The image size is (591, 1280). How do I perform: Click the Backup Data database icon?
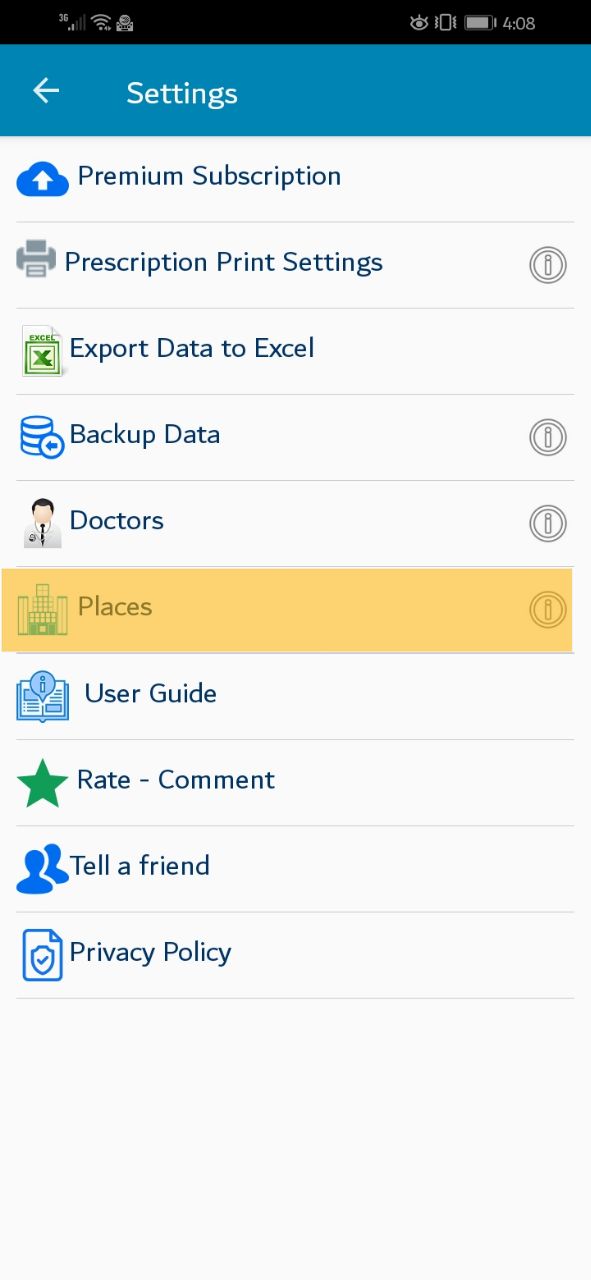(x=42, y=437)
